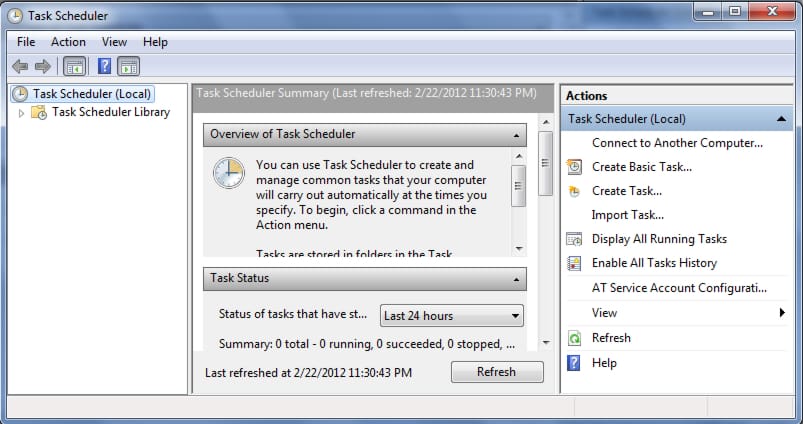
Task: Toggle the Show/Hide Action Pane icon
Action: [128, 67]
